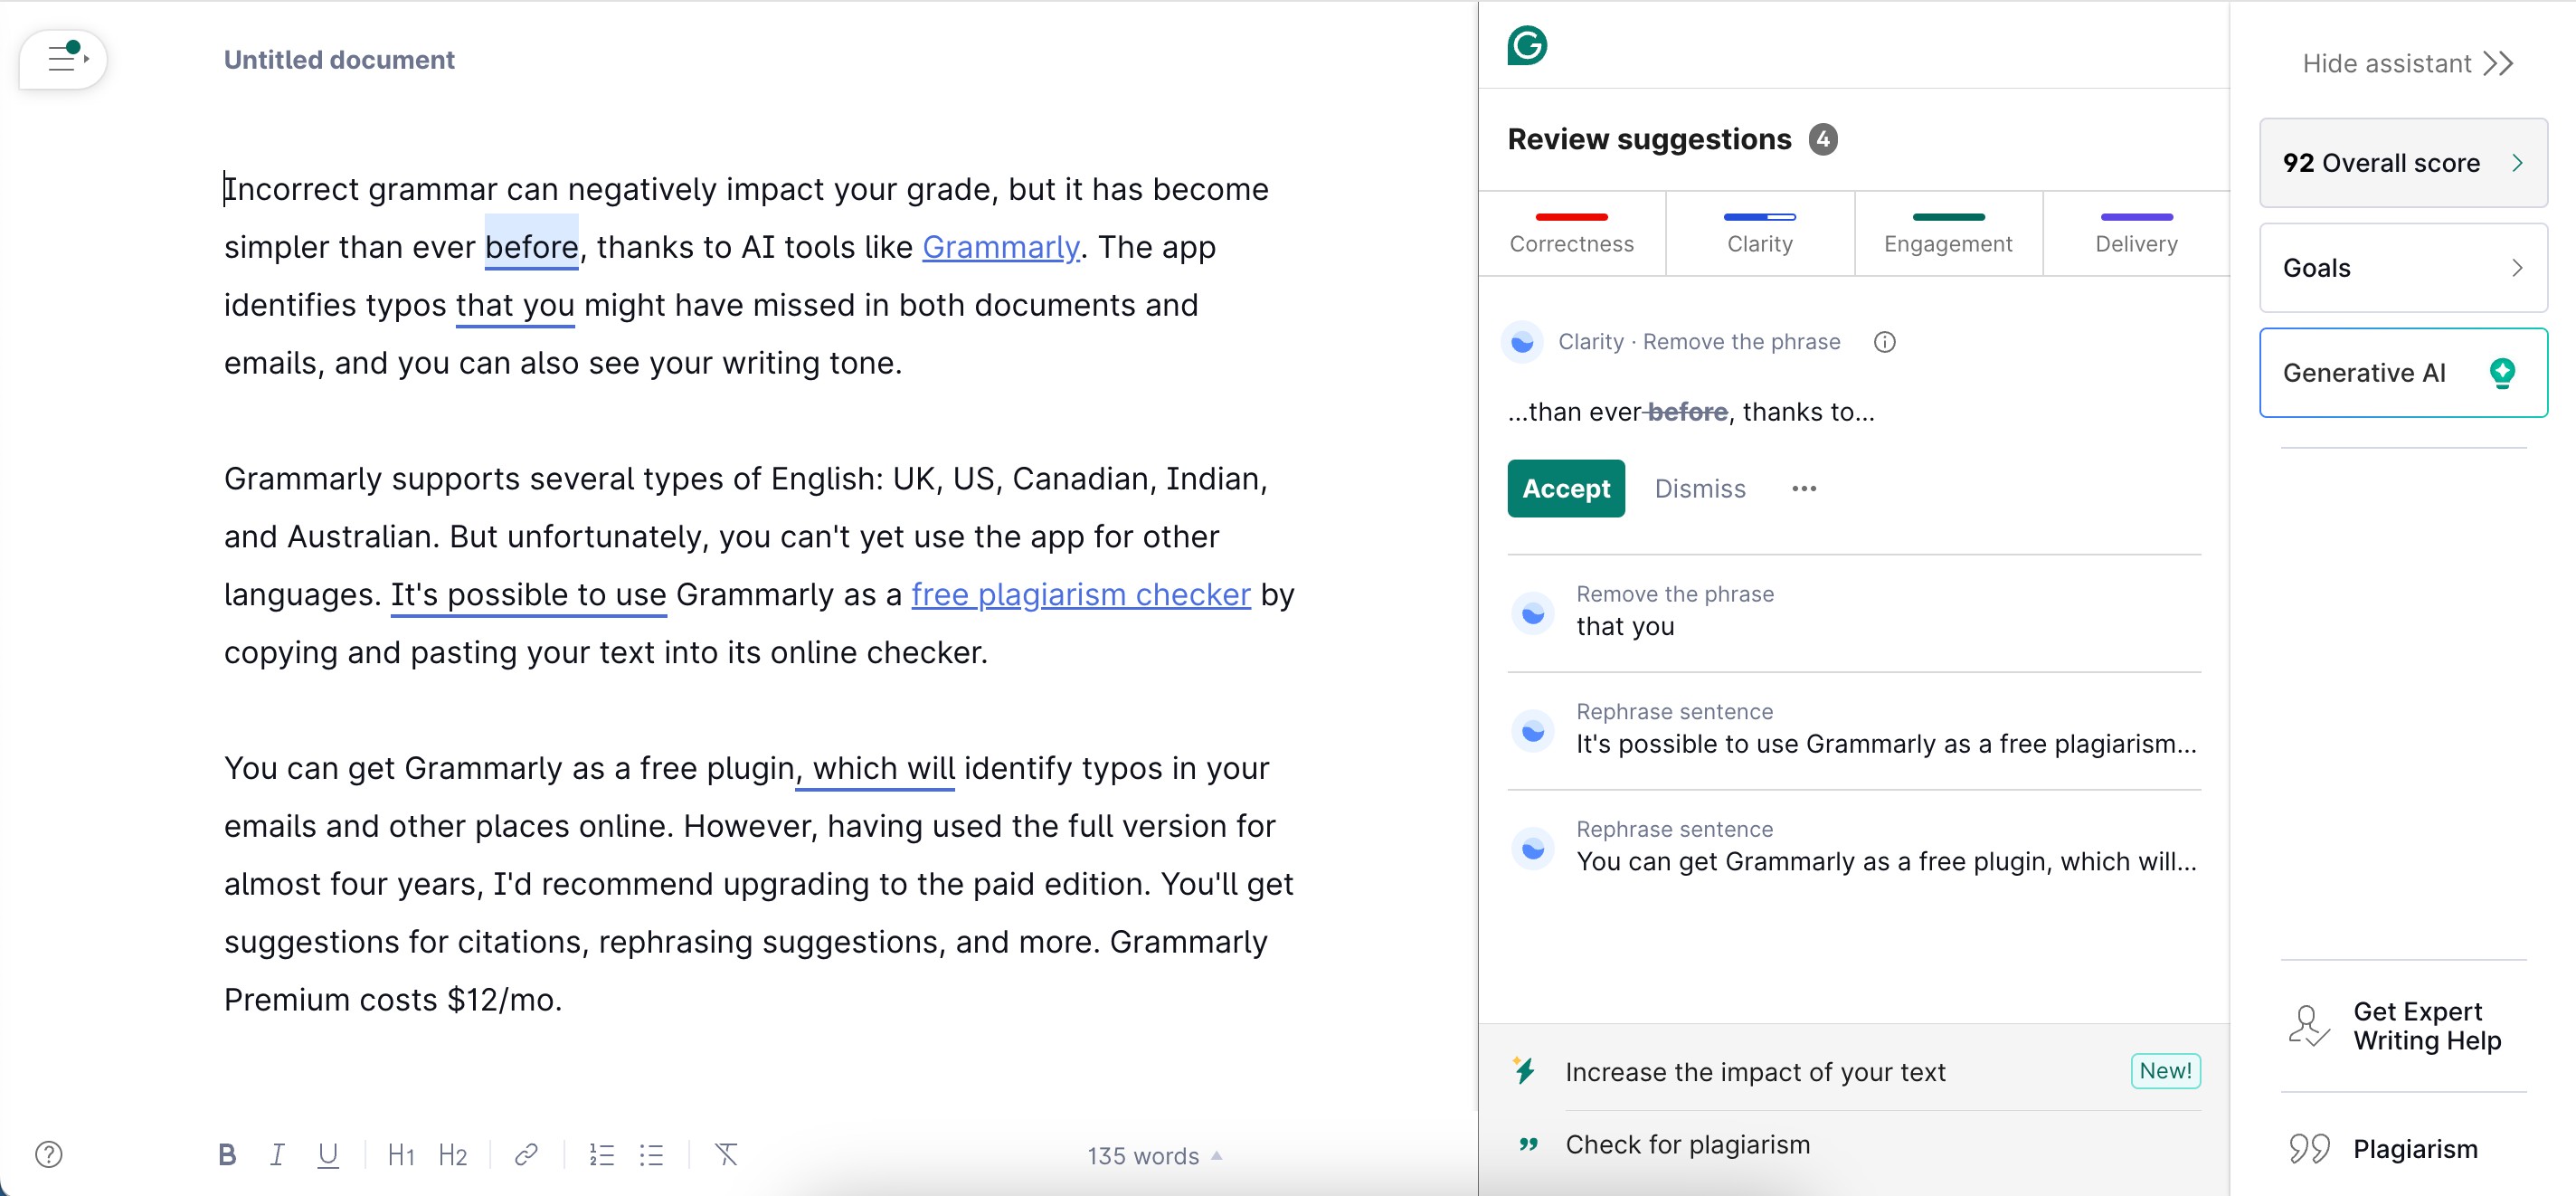Switch to the Engagement tab
This screenshot has height=1196, width=2576.
[1947, 233]
